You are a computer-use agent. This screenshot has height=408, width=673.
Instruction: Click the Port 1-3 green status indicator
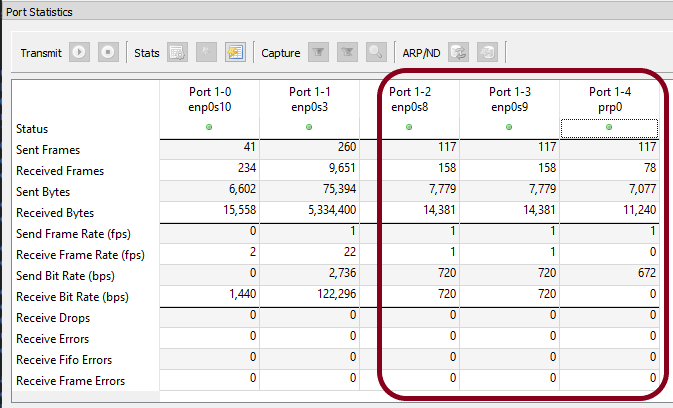(509, 127)
